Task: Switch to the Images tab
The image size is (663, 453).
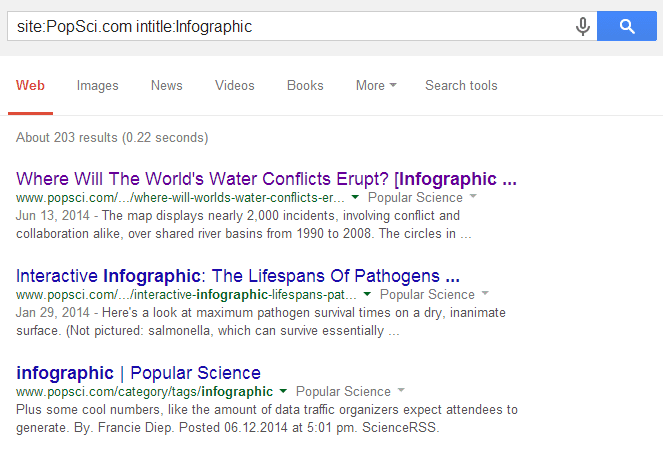Action: click(x=98, y=85)
